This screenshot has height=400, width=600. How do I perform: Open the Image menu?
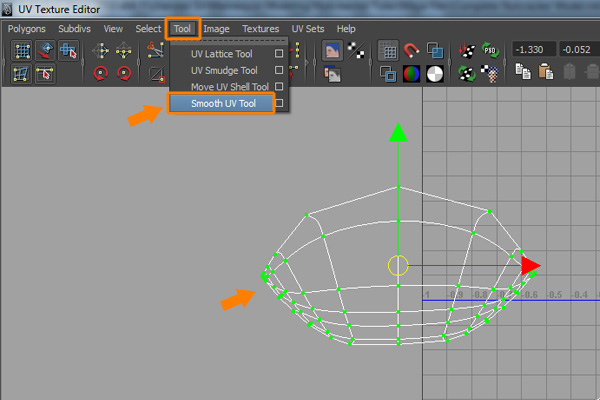216,29
